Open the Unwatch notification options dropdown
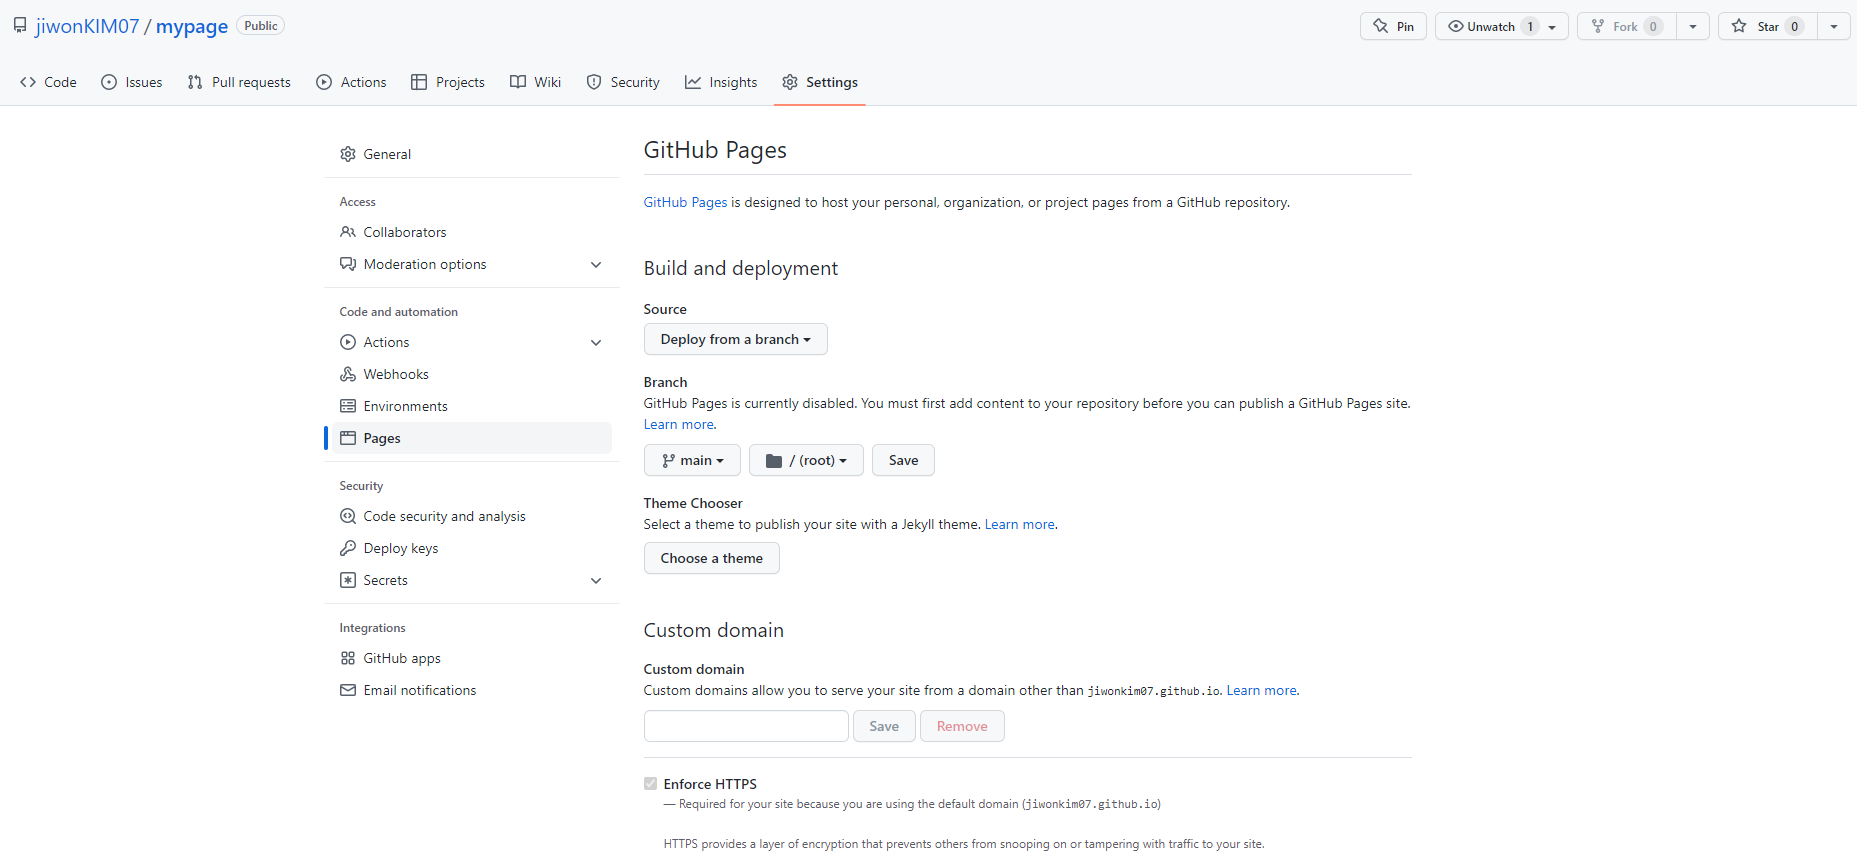1857x852 pixels. pos(1501,26)
